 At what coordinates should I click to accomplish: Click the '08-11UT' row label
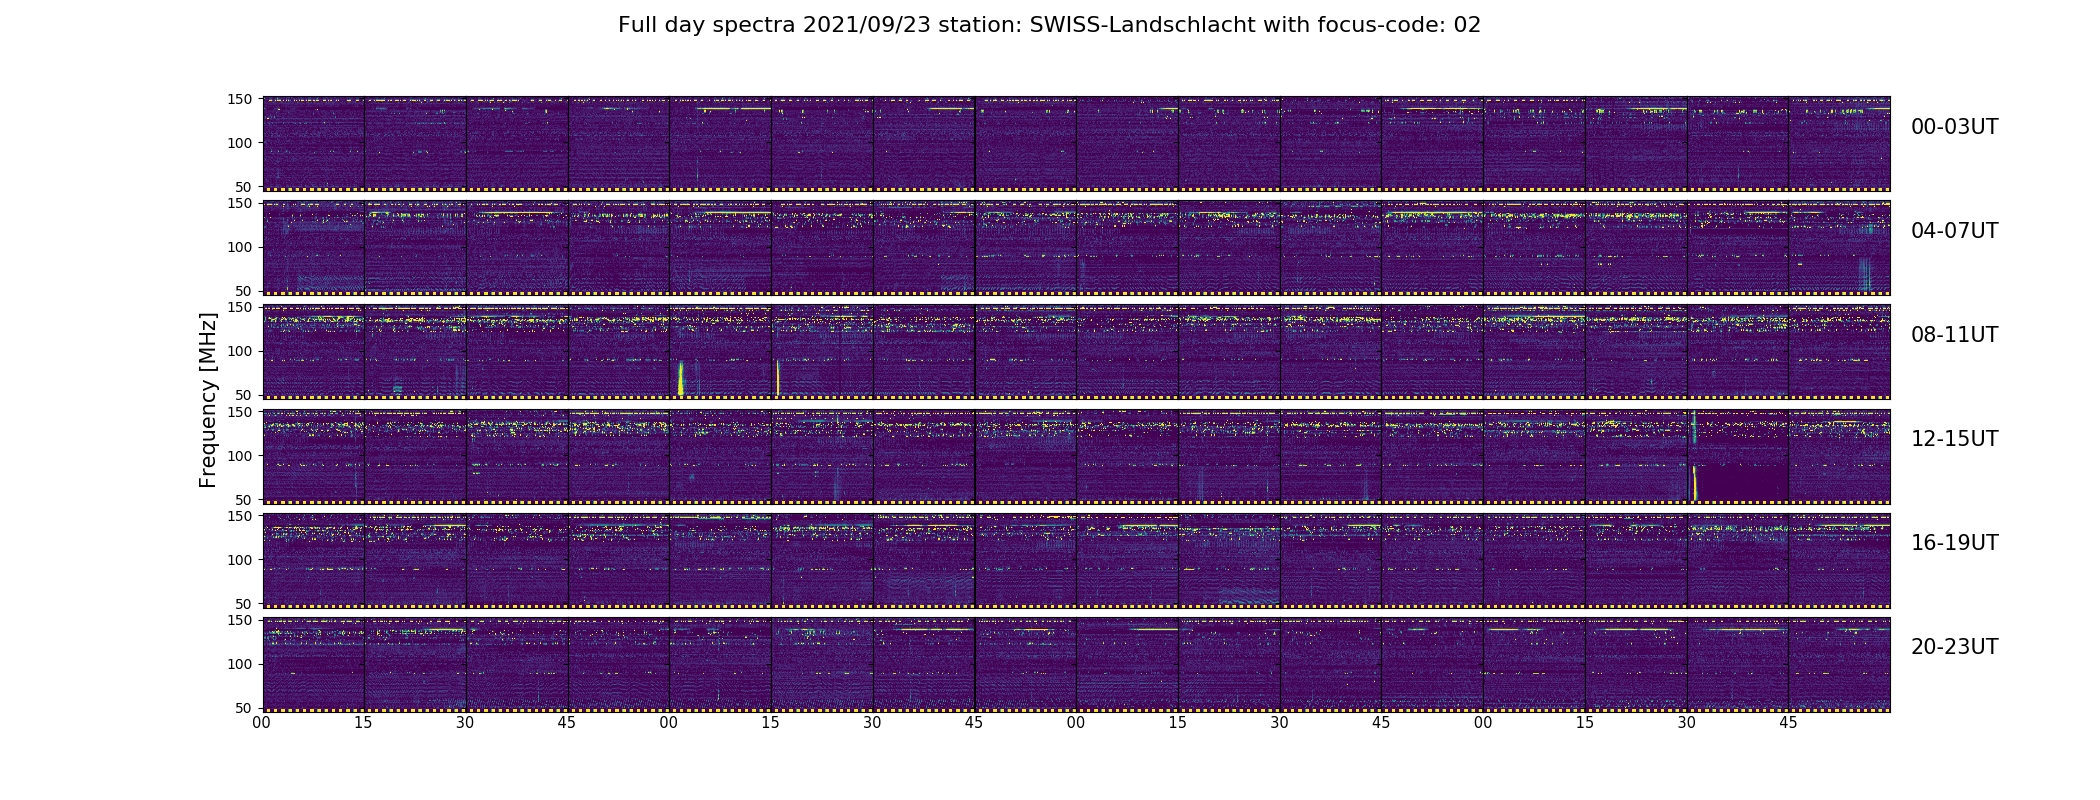point(1954,335)
